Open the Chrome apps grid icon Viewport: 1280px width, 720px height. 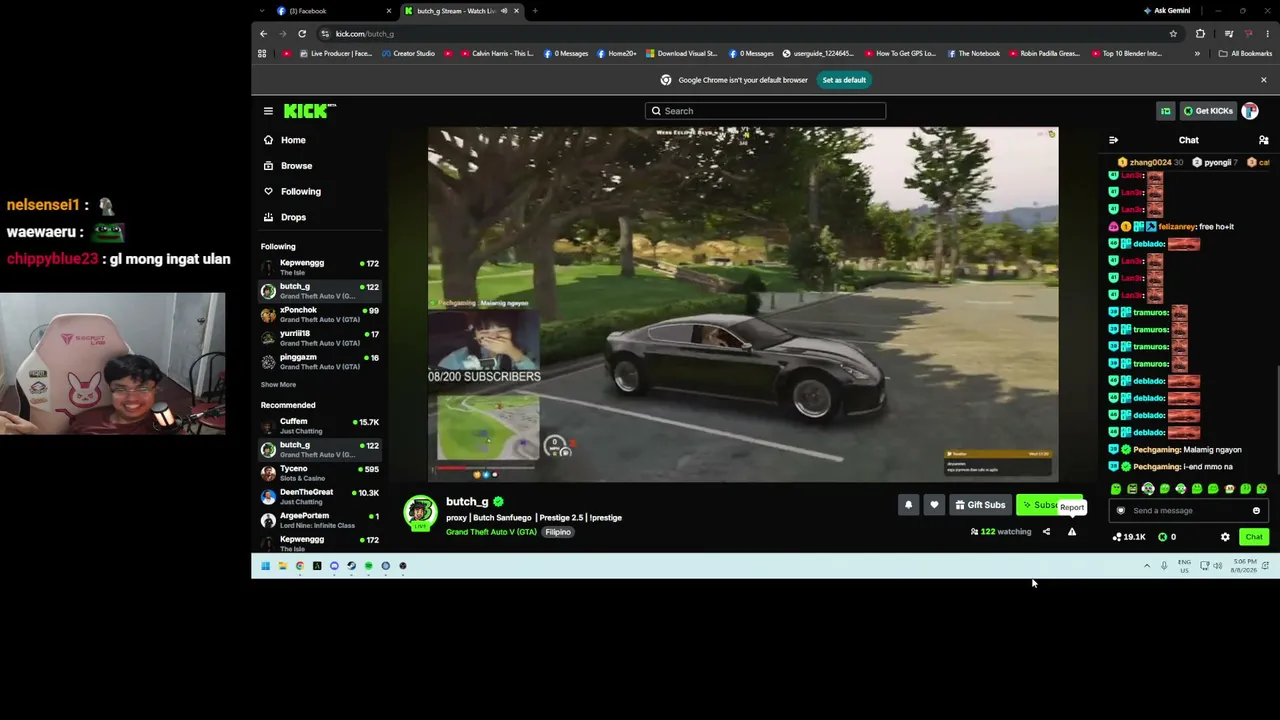point(262,54)
